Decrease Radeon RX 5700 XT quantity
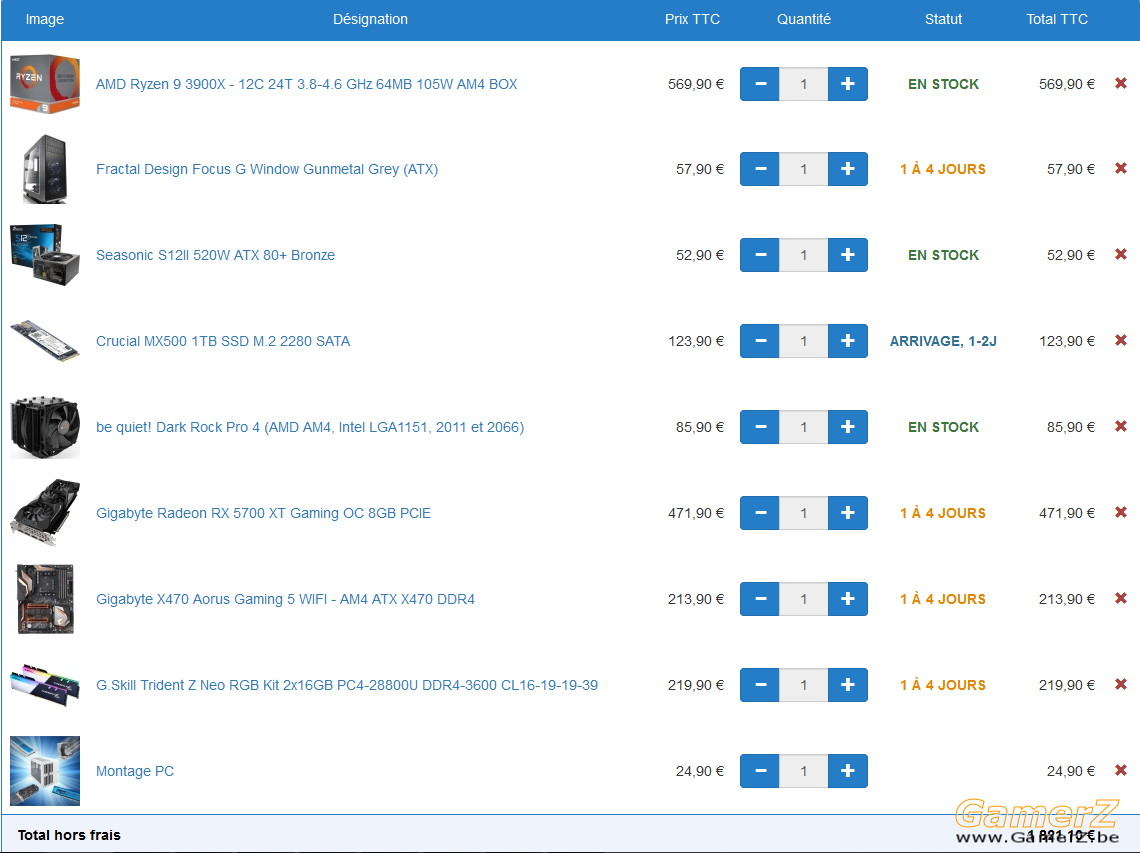Screen dimensions: 1140x853 760,513
